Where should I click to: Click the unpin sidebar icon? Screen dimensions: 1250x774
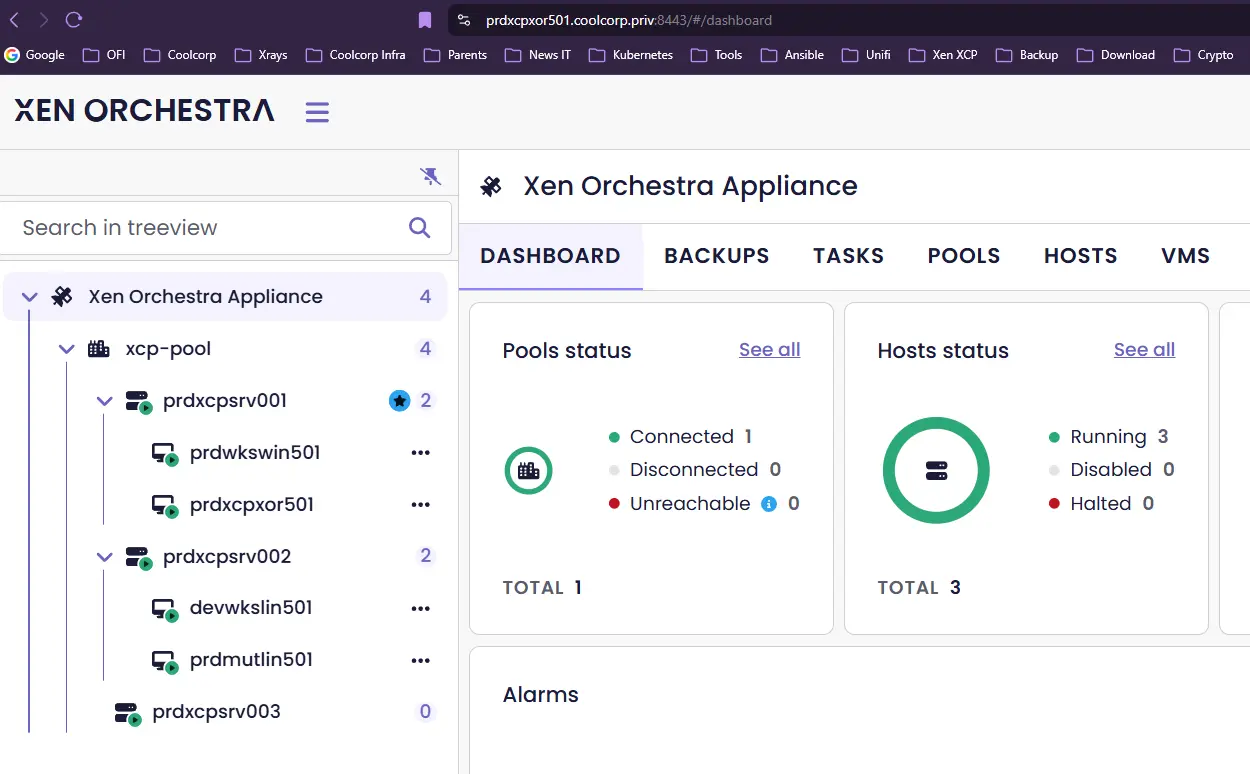[x=430, y=177]
